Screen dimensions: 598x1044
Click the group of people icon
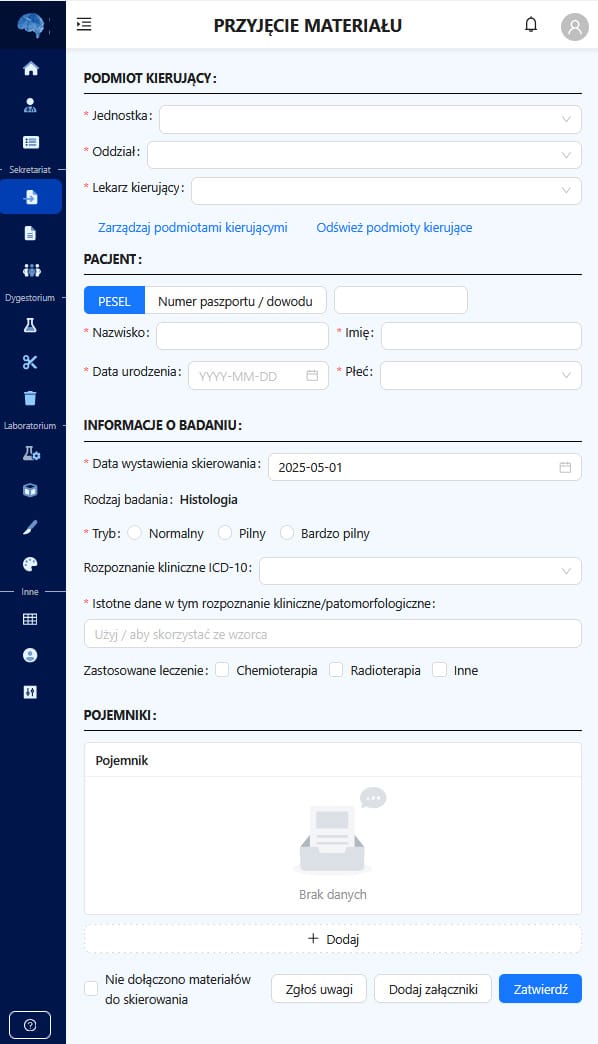[x=31, y=270]
